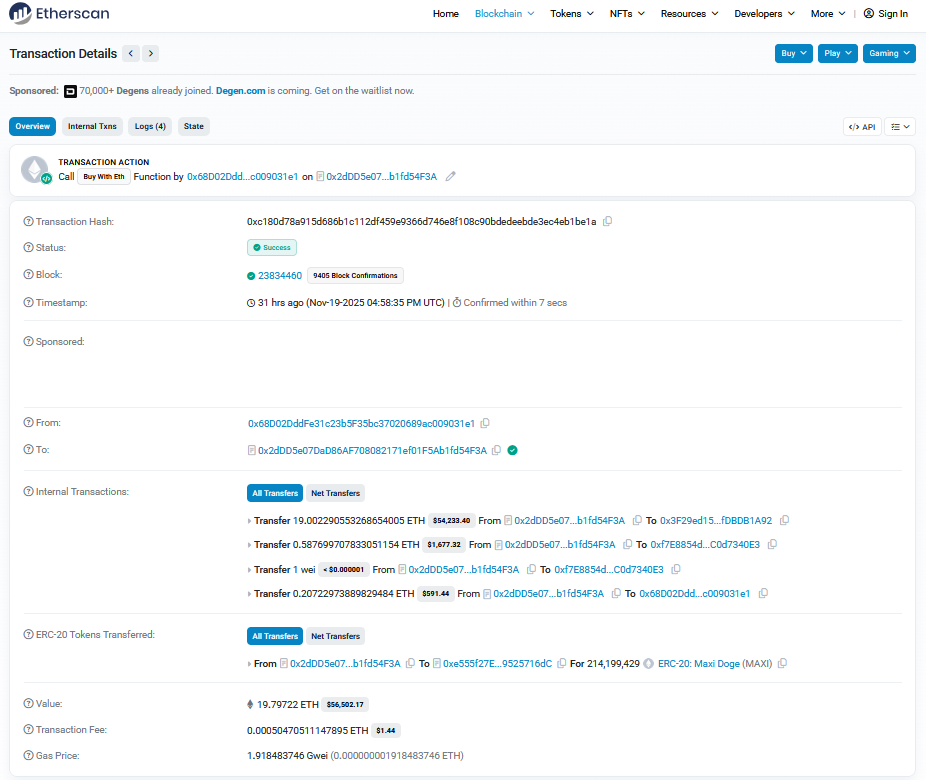Go to next transaction arrow
The width and height of the screenshot is (926, 780).
150,53
